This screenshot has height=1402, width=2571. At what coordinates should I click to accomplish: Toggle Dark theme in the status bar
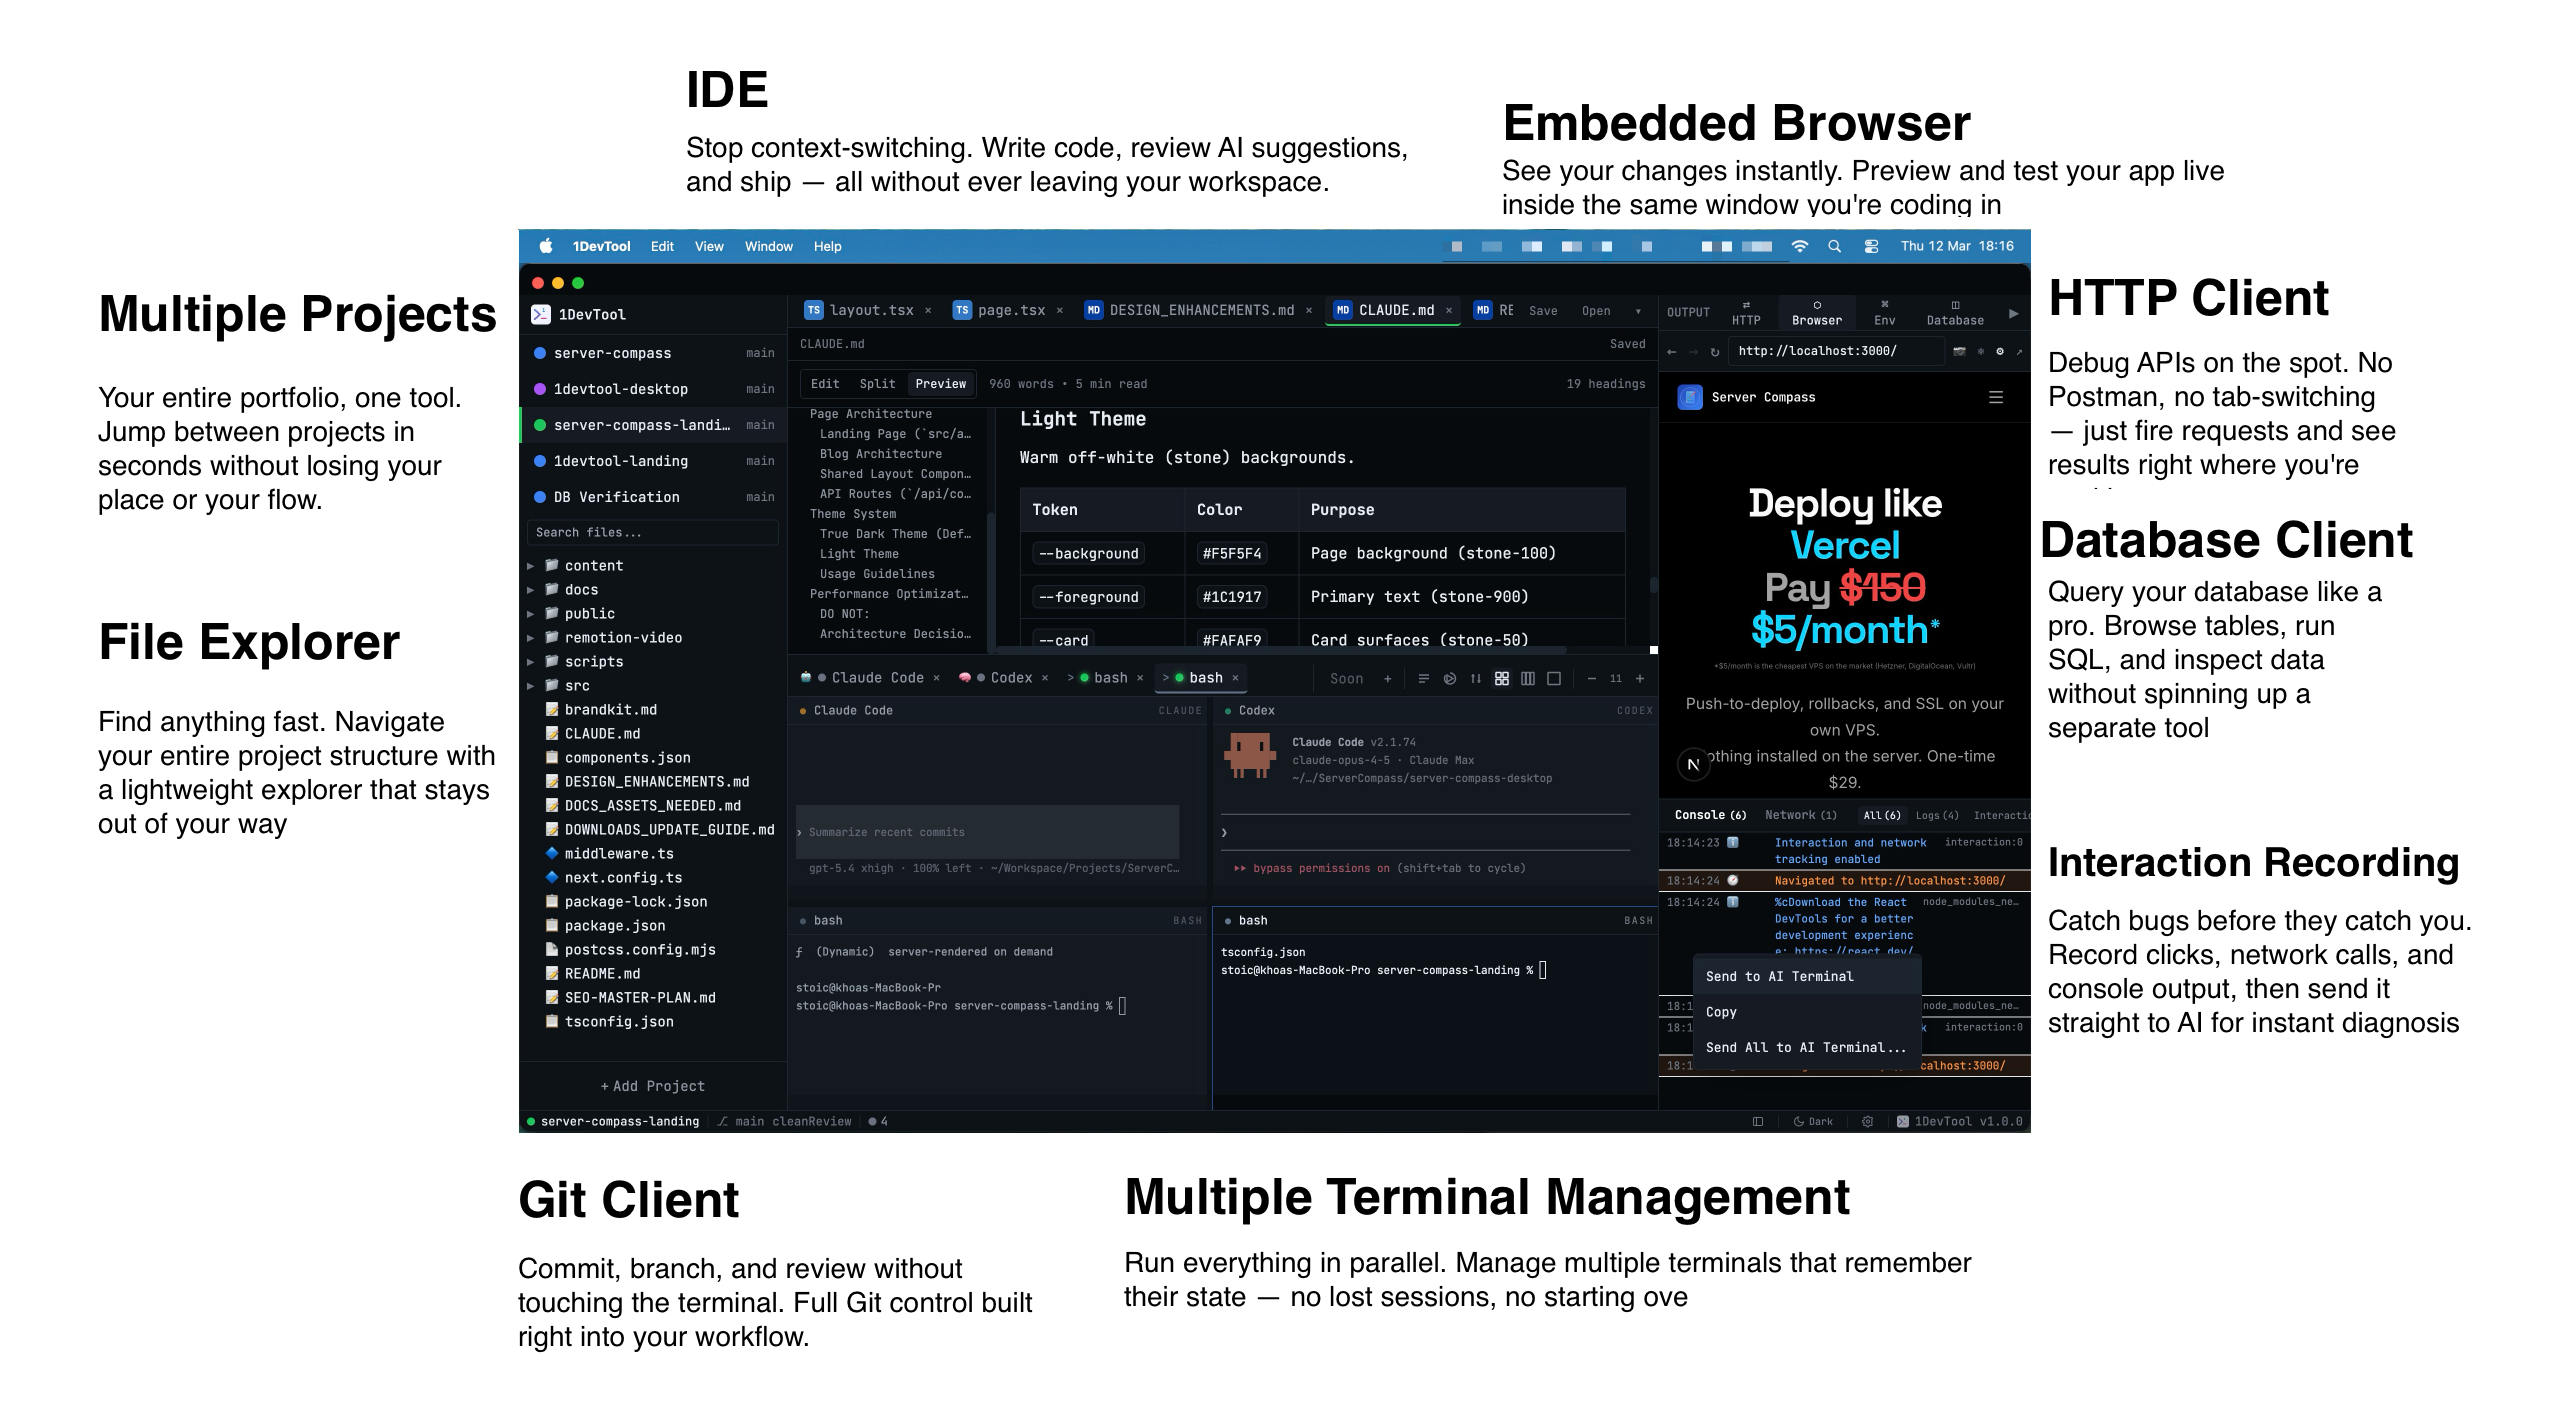(x=1812, y=1121)
